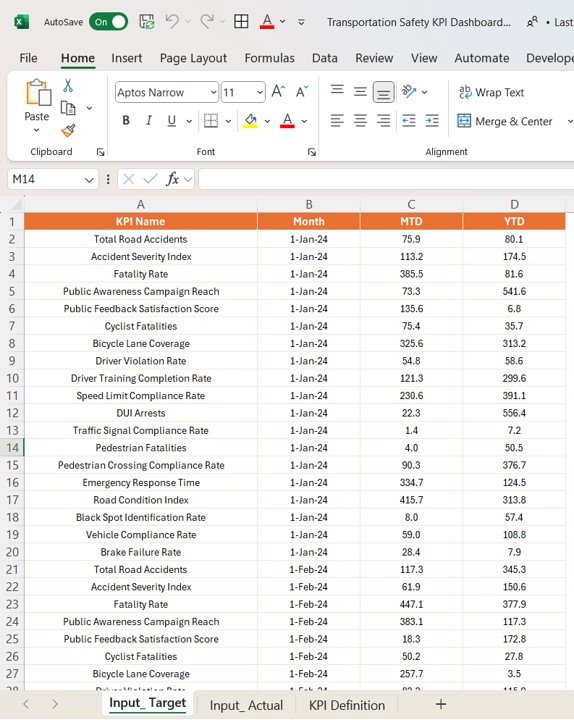Align text left icon

337,121
